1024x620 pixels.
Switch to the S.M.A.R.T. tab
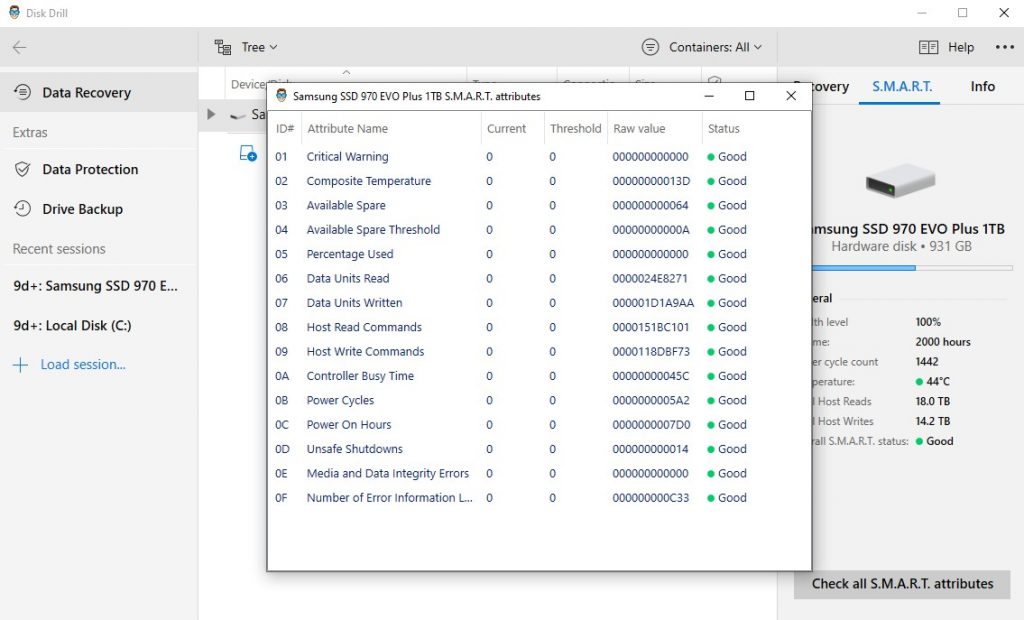point(901,87)
